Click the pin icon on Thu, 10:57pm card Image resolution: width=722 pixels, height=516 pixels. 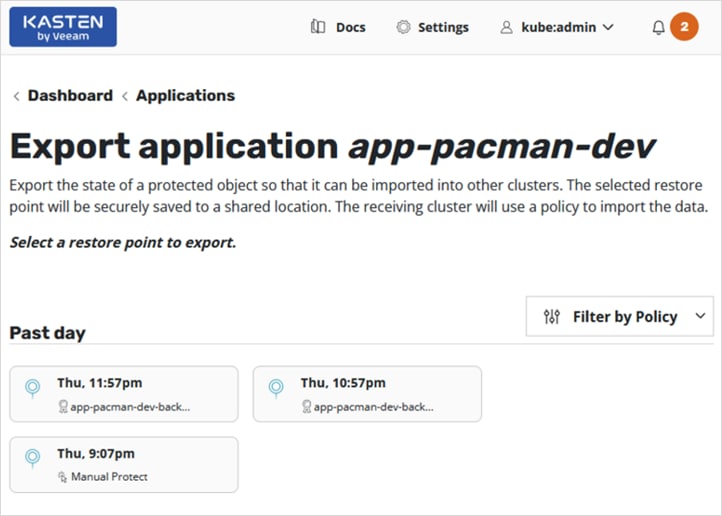click(276, 388)
